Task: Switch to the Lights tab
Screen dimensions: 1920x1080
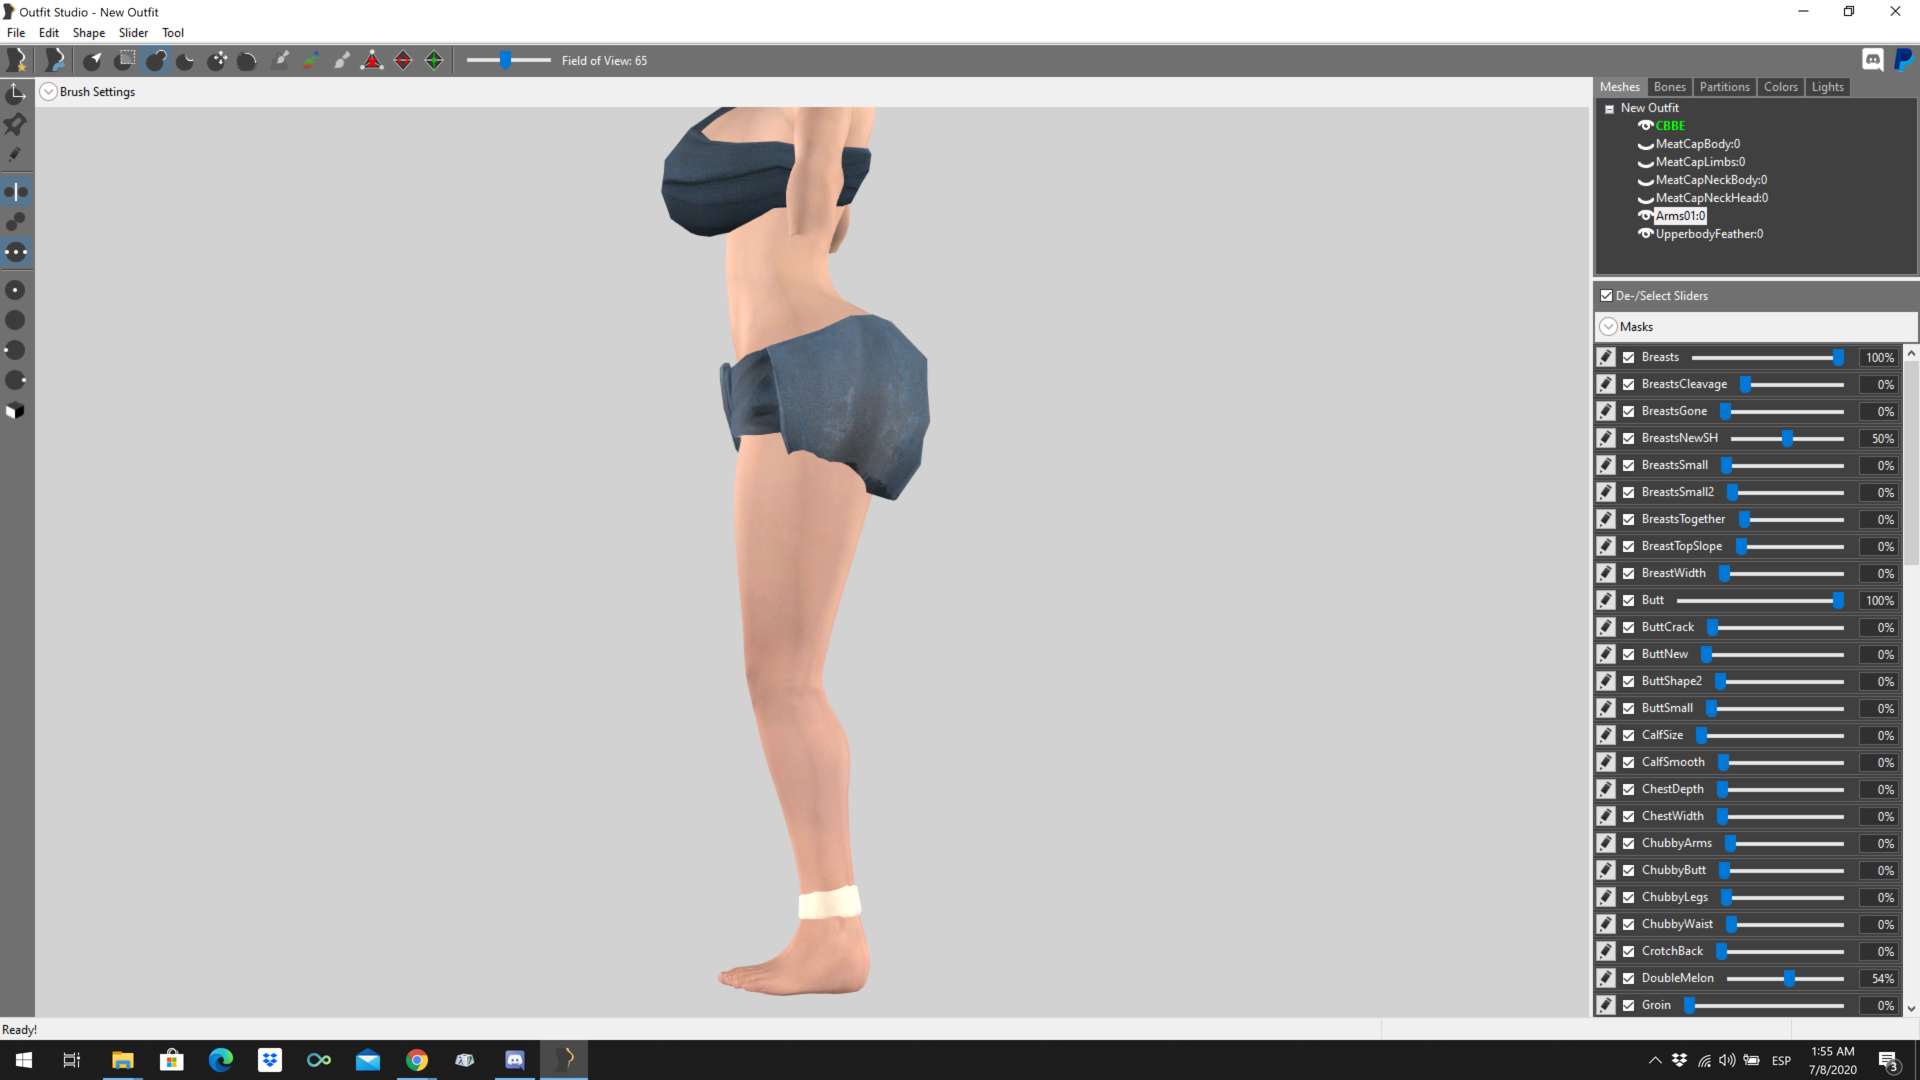Action: click(1828, 87)
